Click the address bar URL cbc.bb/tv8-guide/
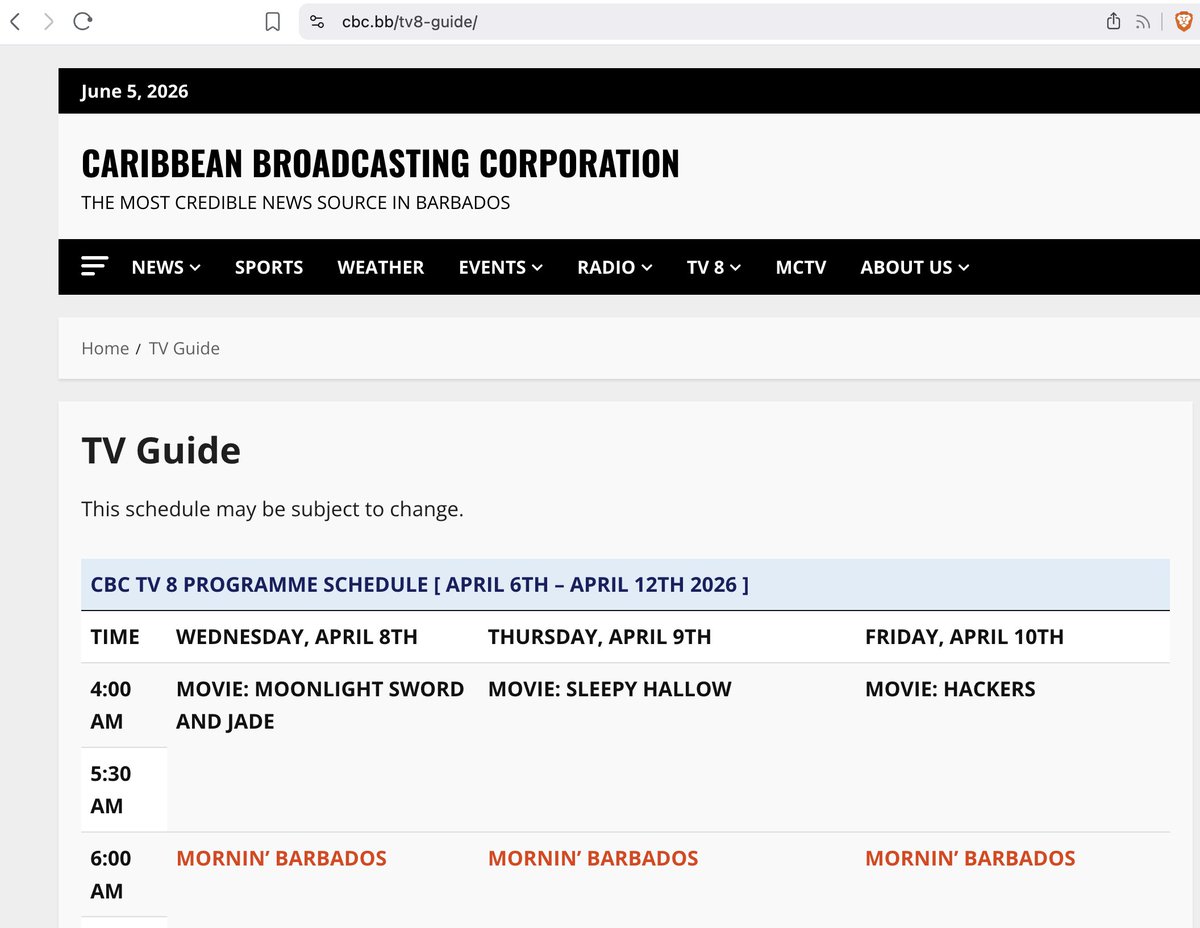The image size is (1200, 928). pyautogui.click(x=410, y=22)
